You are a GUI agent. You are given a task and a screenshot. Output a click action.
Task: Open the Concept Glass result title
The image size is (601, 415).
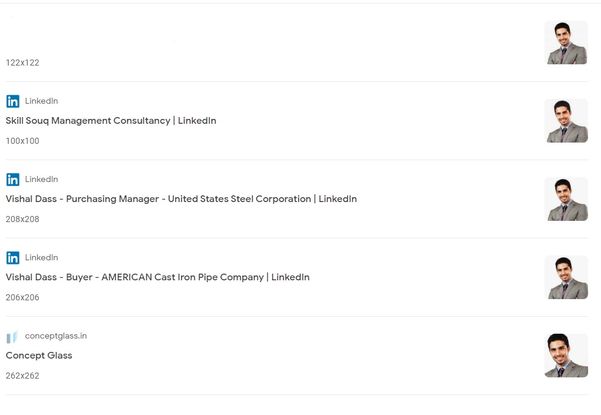point(39,355)
